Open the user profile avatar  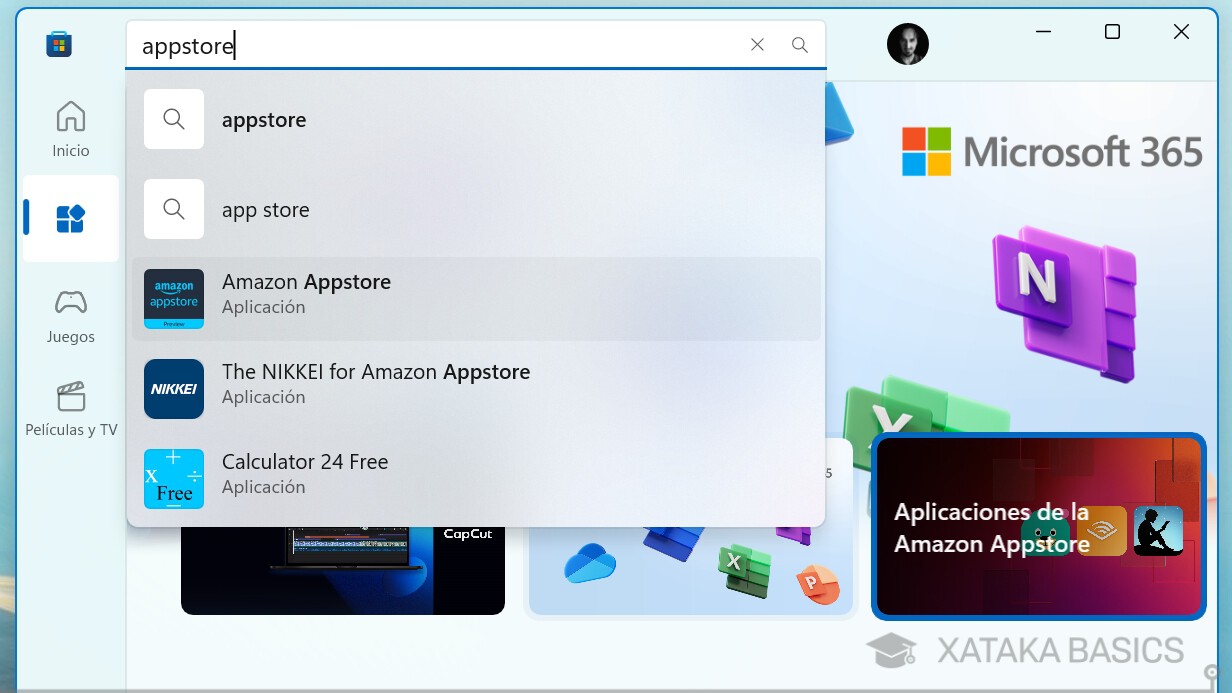click(908, 44)
